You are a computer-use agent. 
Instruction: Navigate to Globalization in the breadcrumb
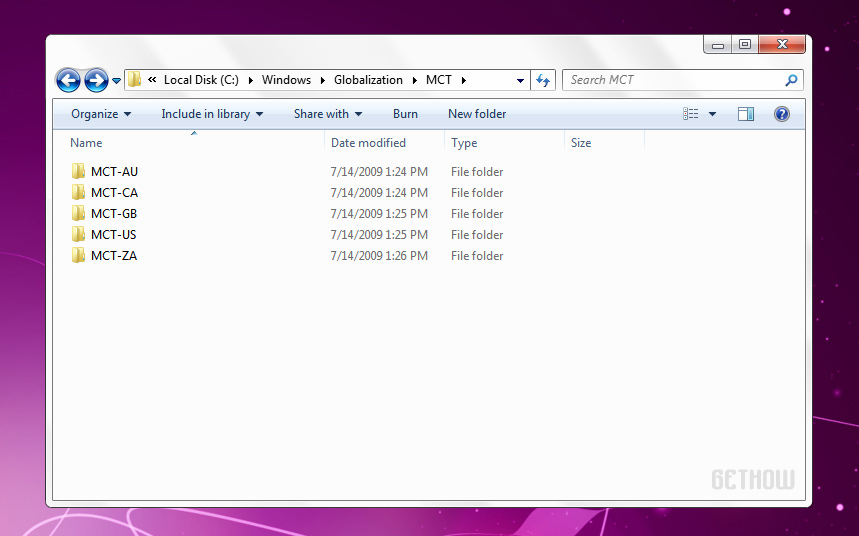coord(368,80)
